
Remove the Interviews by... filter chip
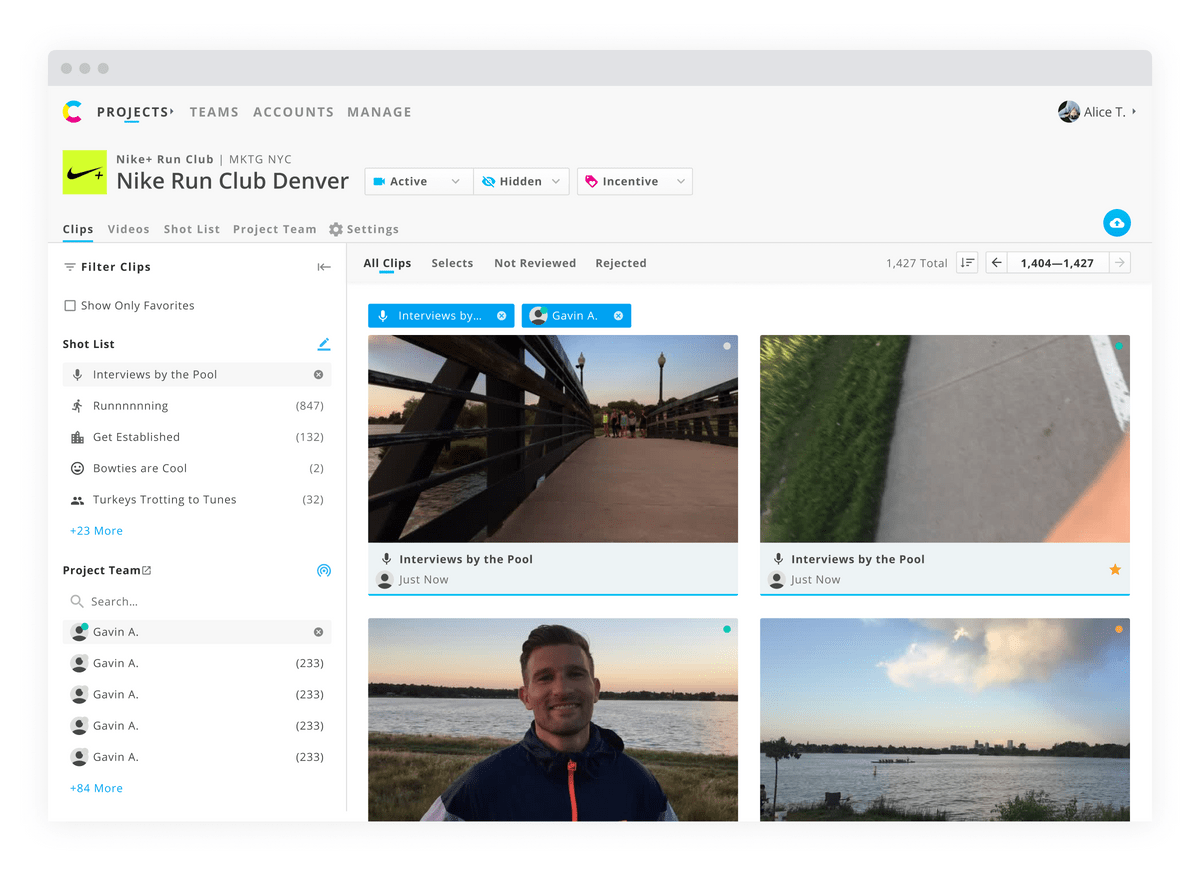coord(501,316)
